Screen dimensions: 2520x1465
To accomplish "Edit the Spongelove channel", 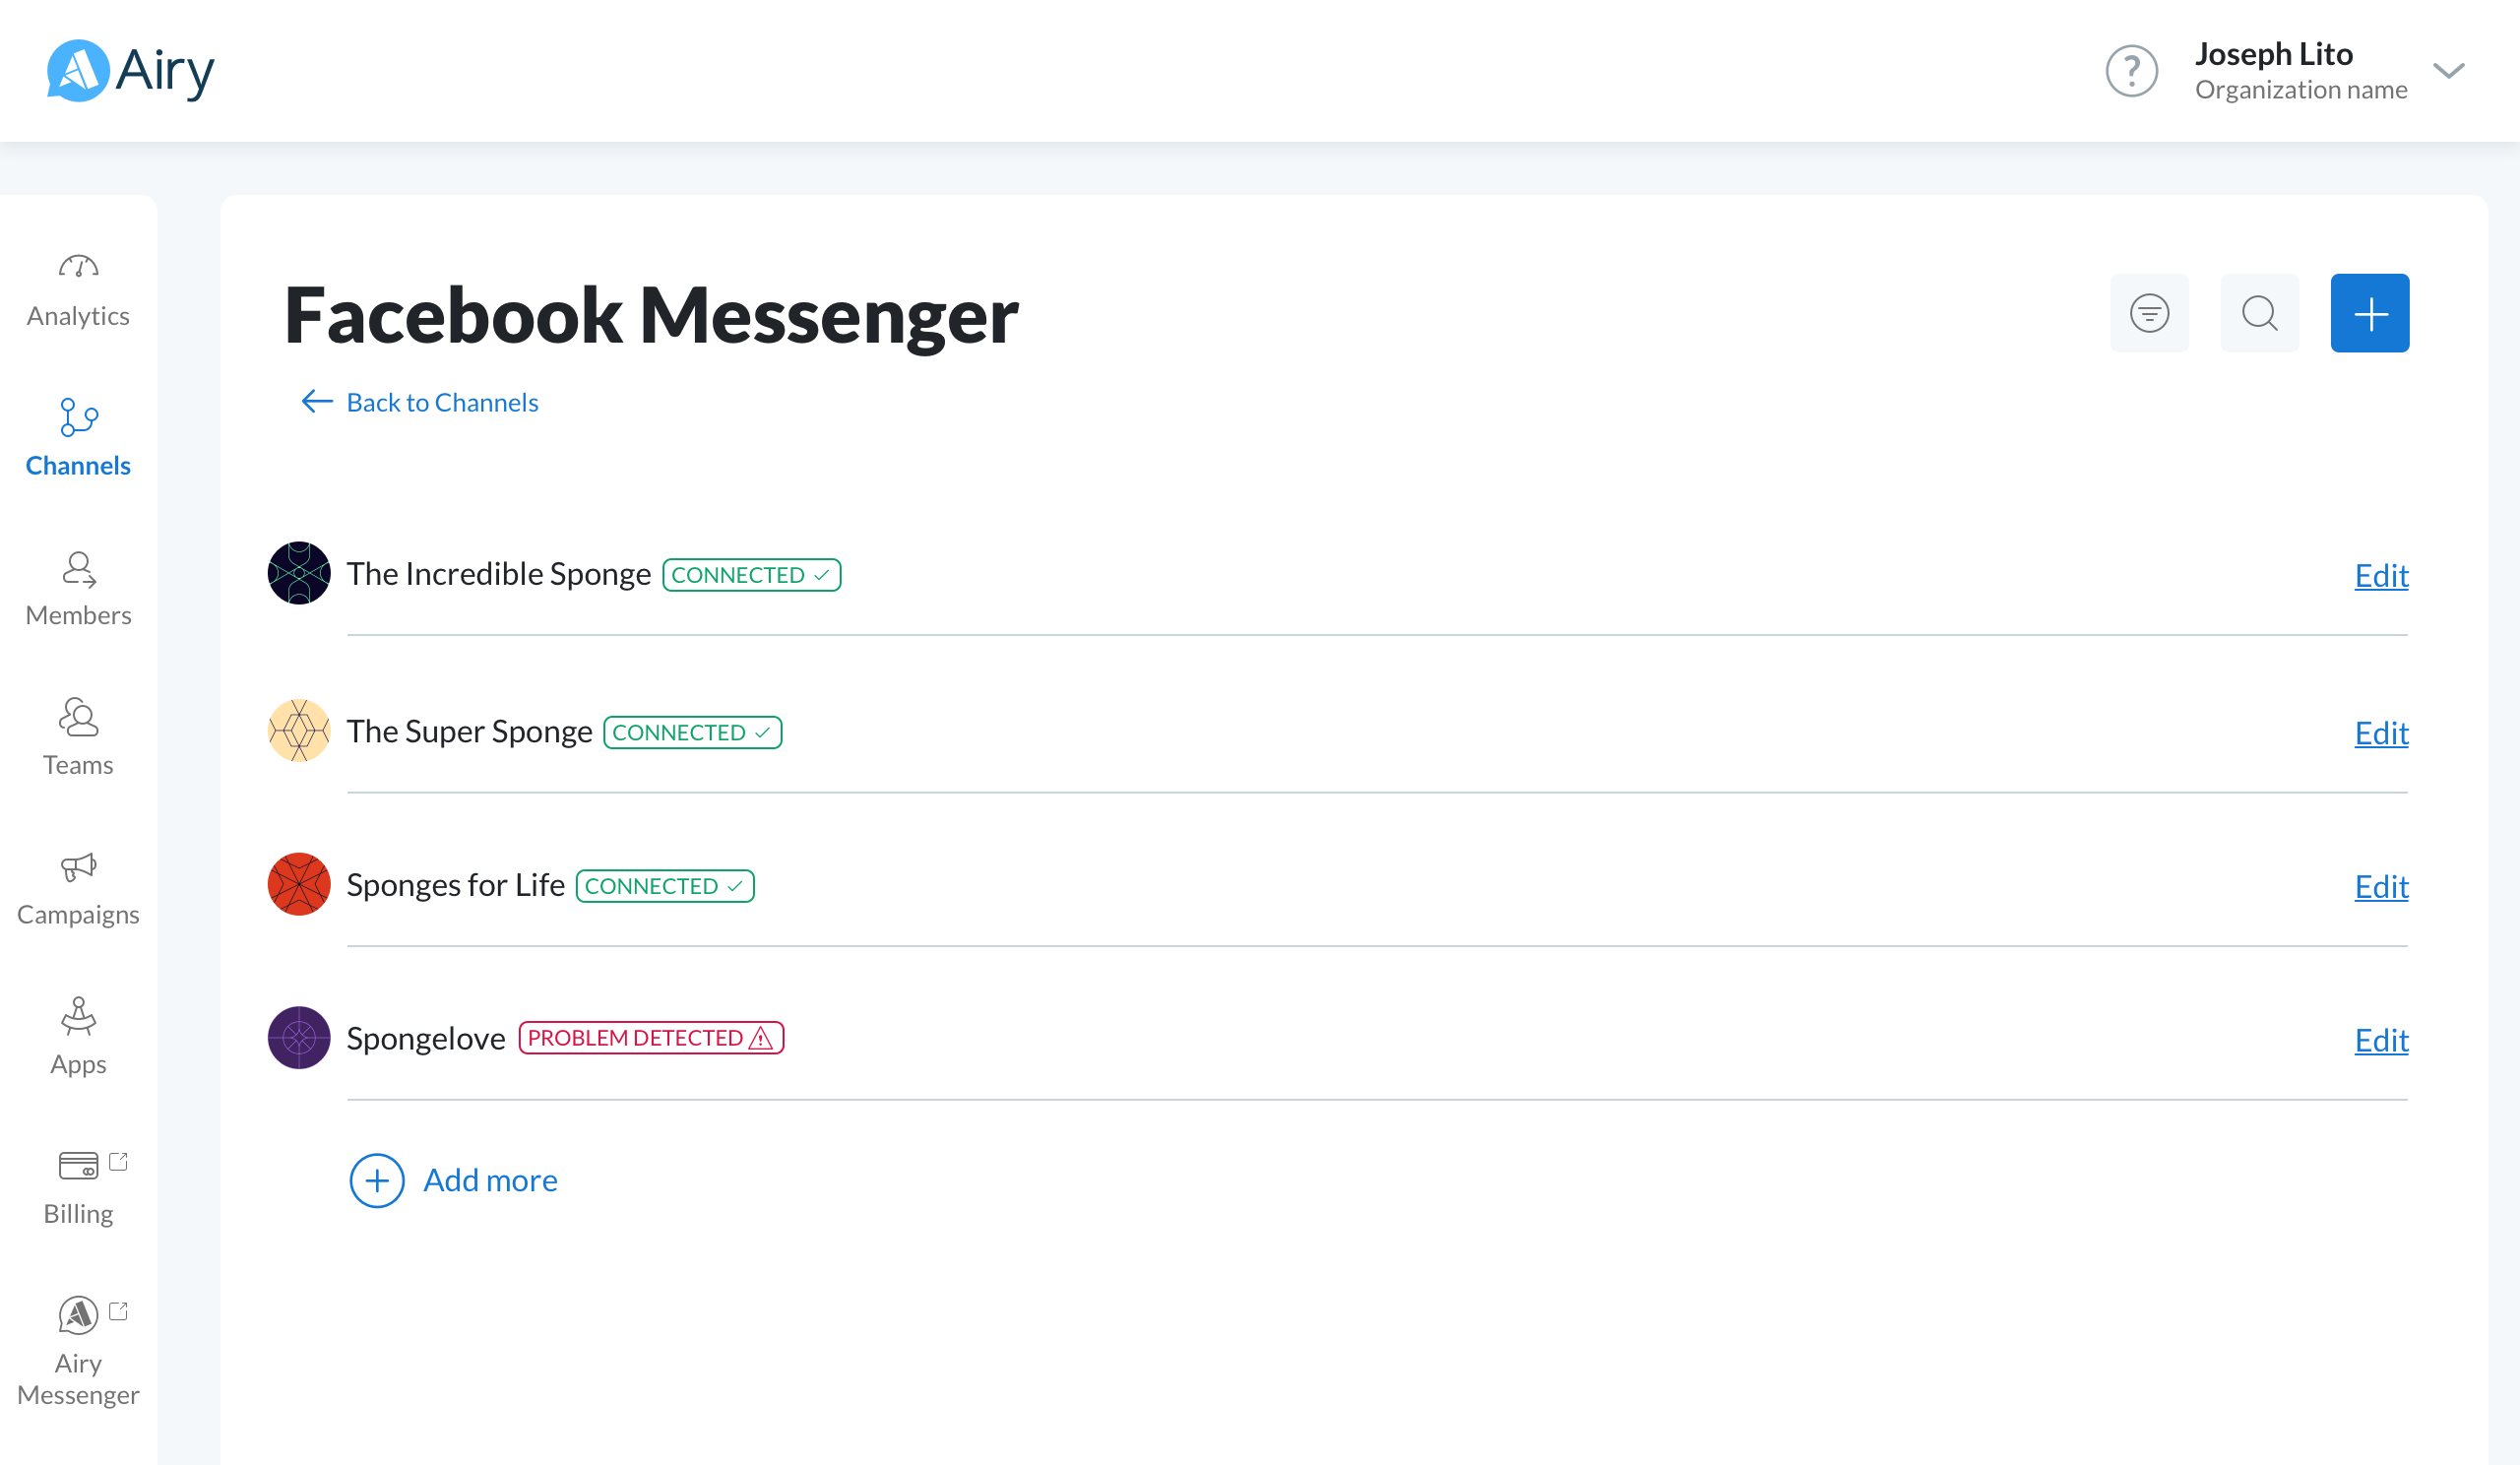I will pyautogui.click(x=2381, y=1041).
